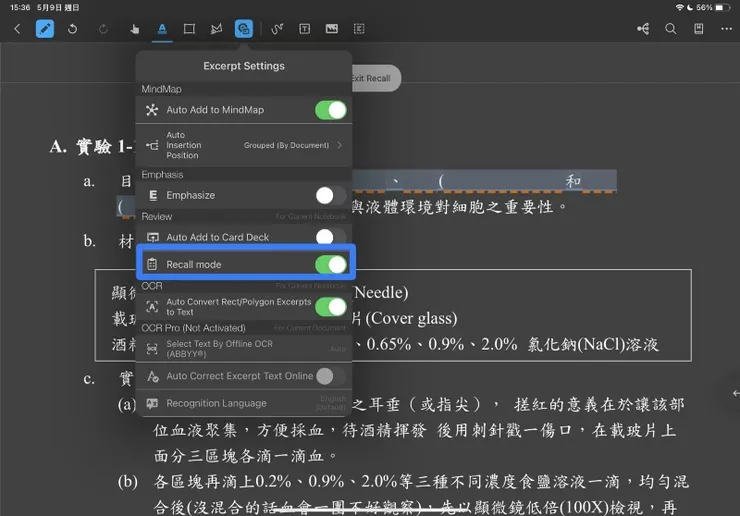Click the Emphasize E icon

click(x=153, y=195)
